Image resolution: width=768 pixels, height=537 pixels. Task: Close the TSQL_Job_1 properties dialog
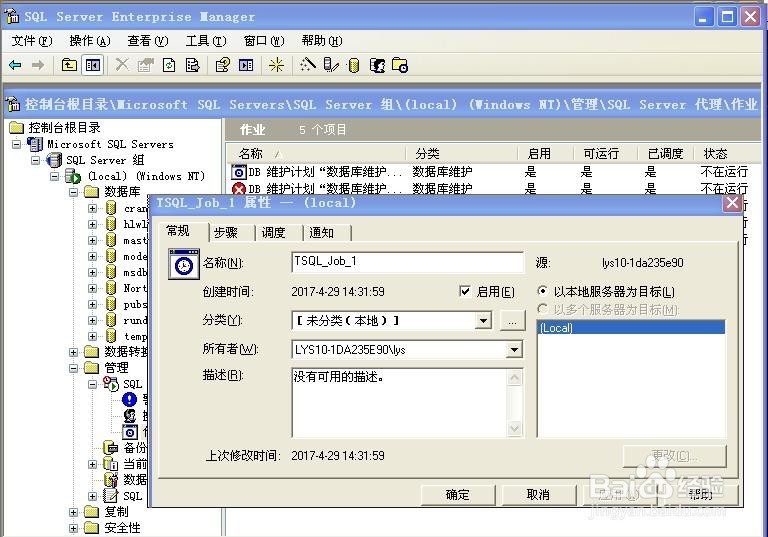[x=732, y=203]
